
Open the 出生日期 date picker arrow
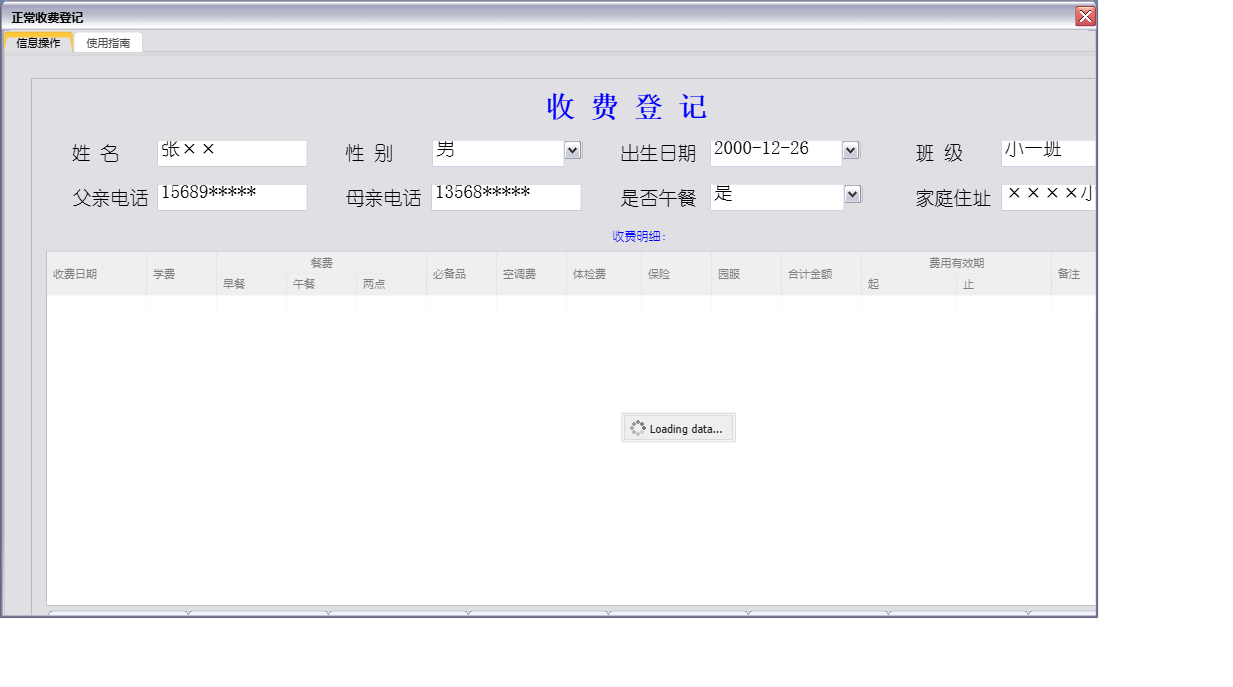click(x=850, y=150)
